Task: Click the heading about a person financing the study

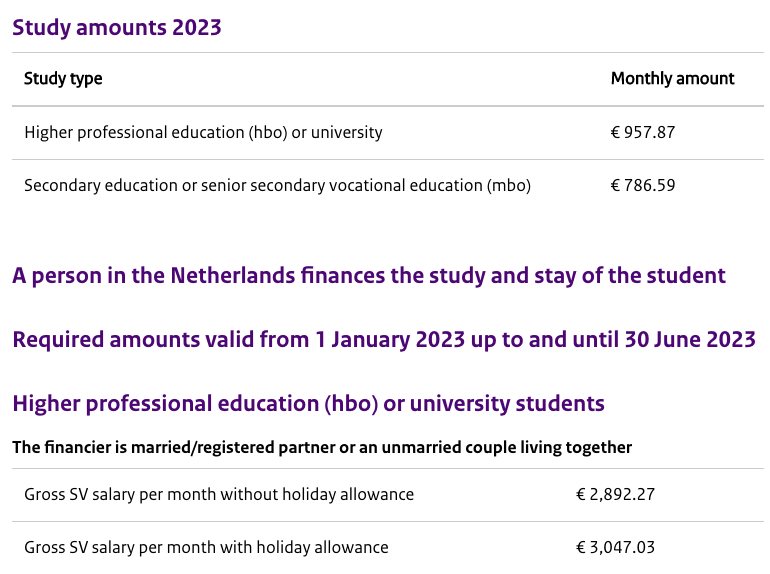Action: point(368,276)
